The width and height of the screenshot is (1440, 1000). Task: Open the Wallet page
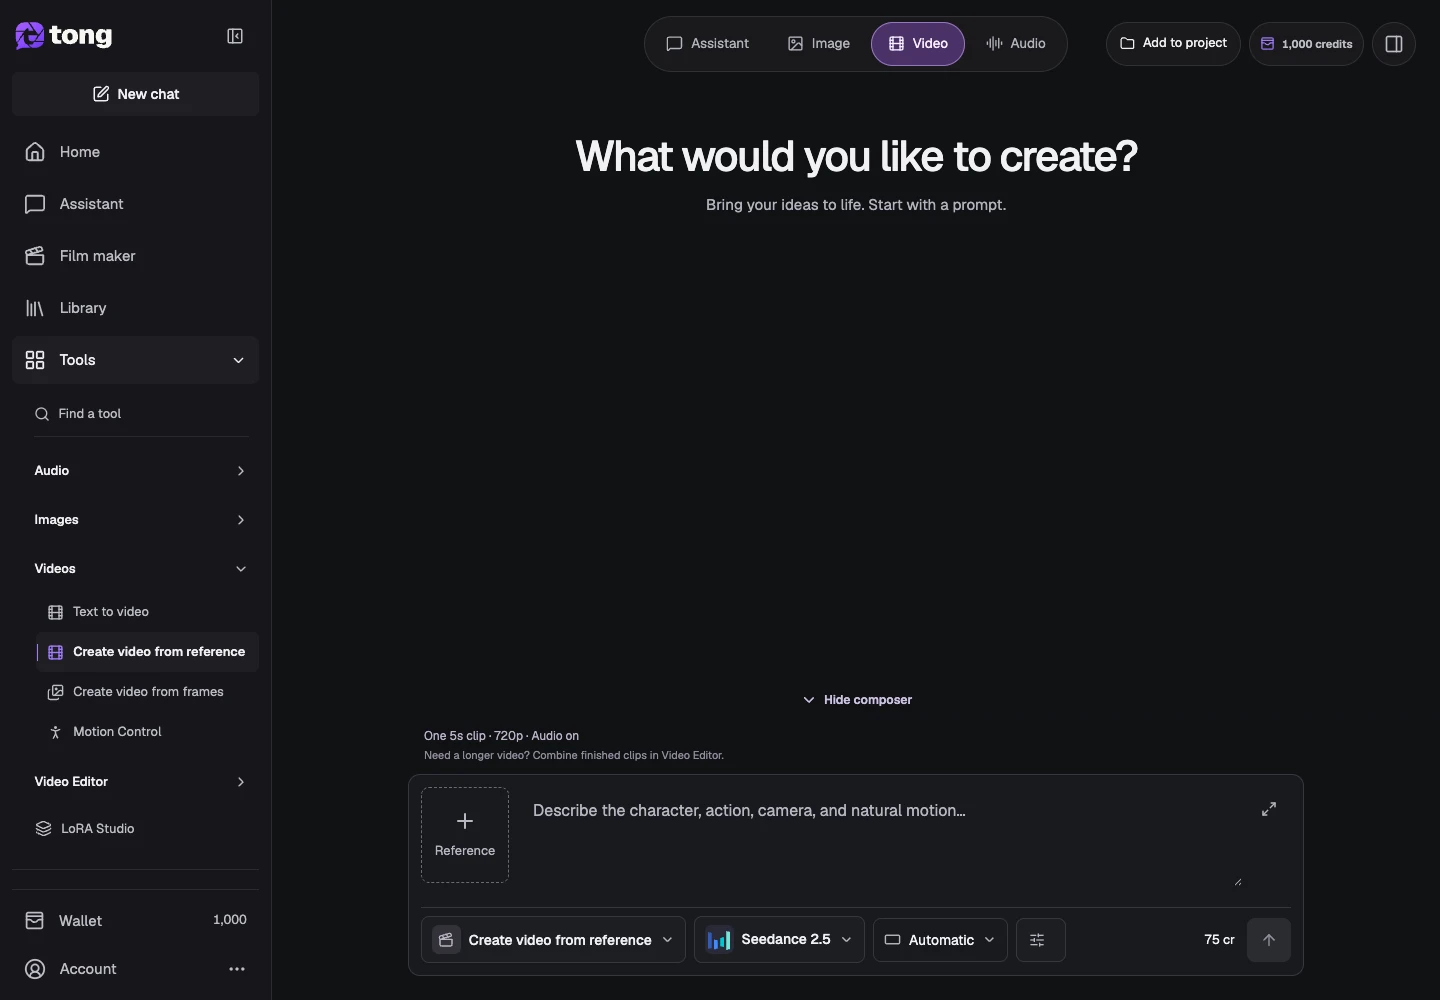(135, 920)
